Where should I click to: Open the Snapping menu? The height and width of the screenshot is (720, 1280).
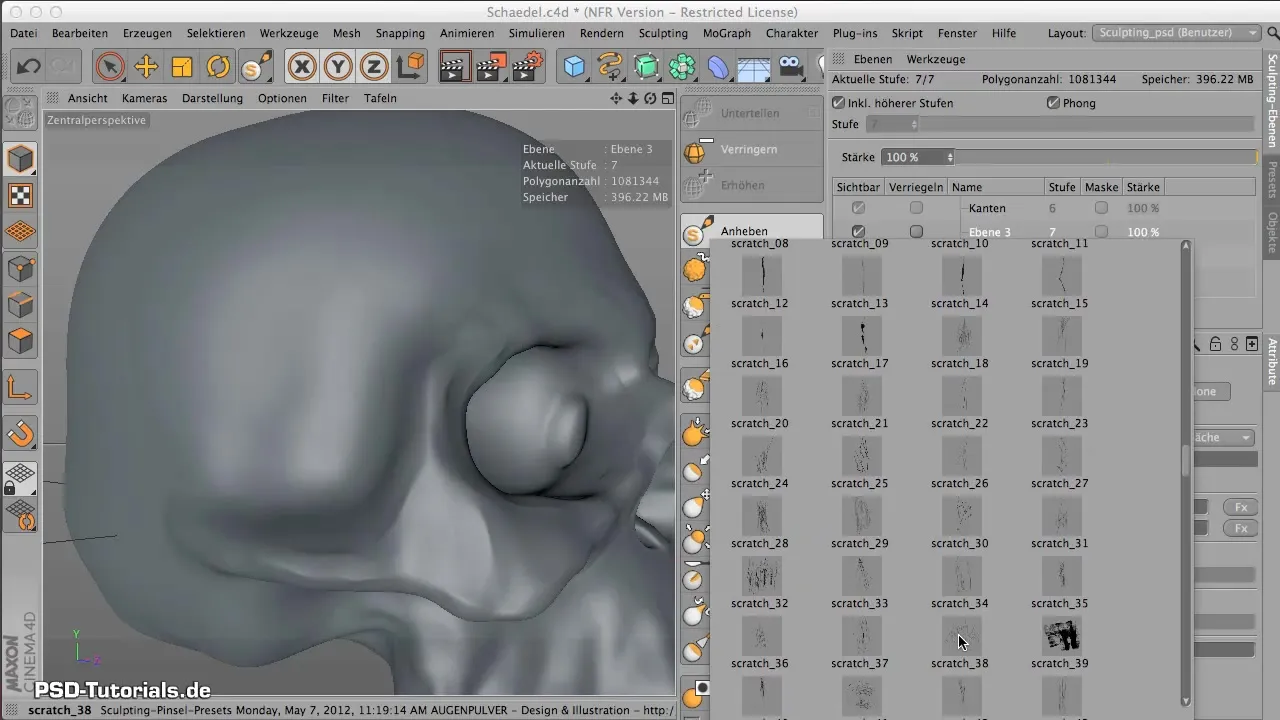[x=400, y=33]
